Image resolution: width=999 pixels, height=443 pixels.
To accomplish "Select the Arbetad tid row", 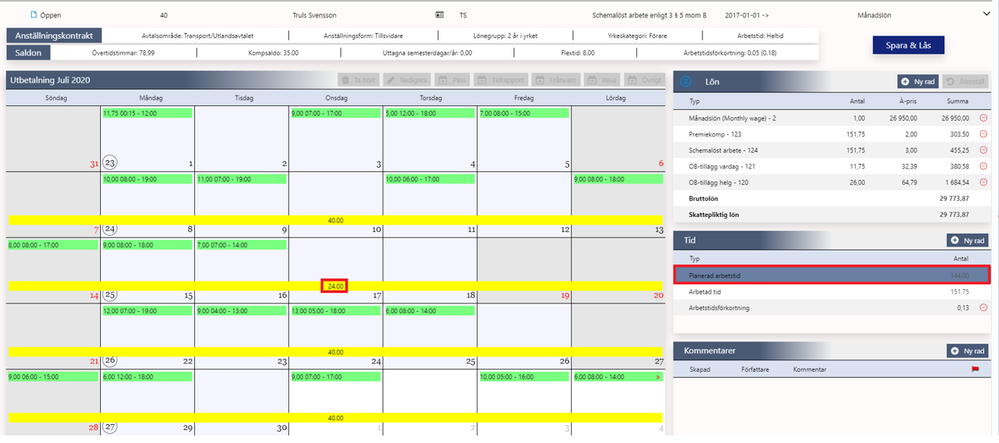I will coord(832,291).
